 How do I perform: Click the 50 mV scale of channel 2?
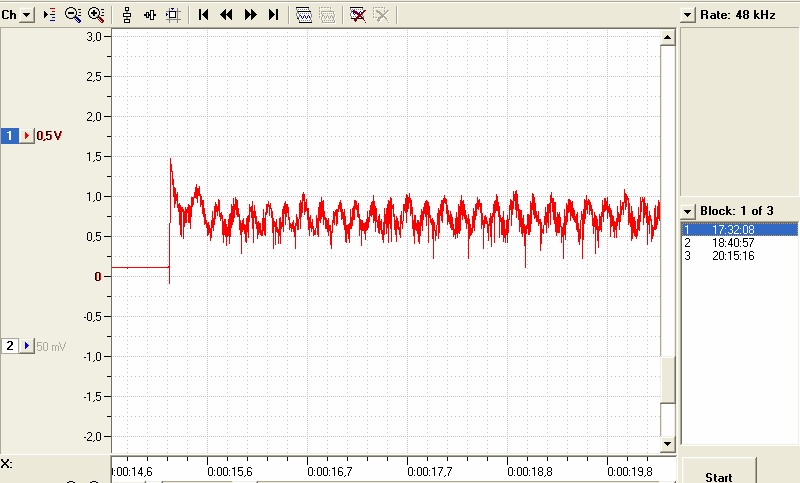pos(51,347)
